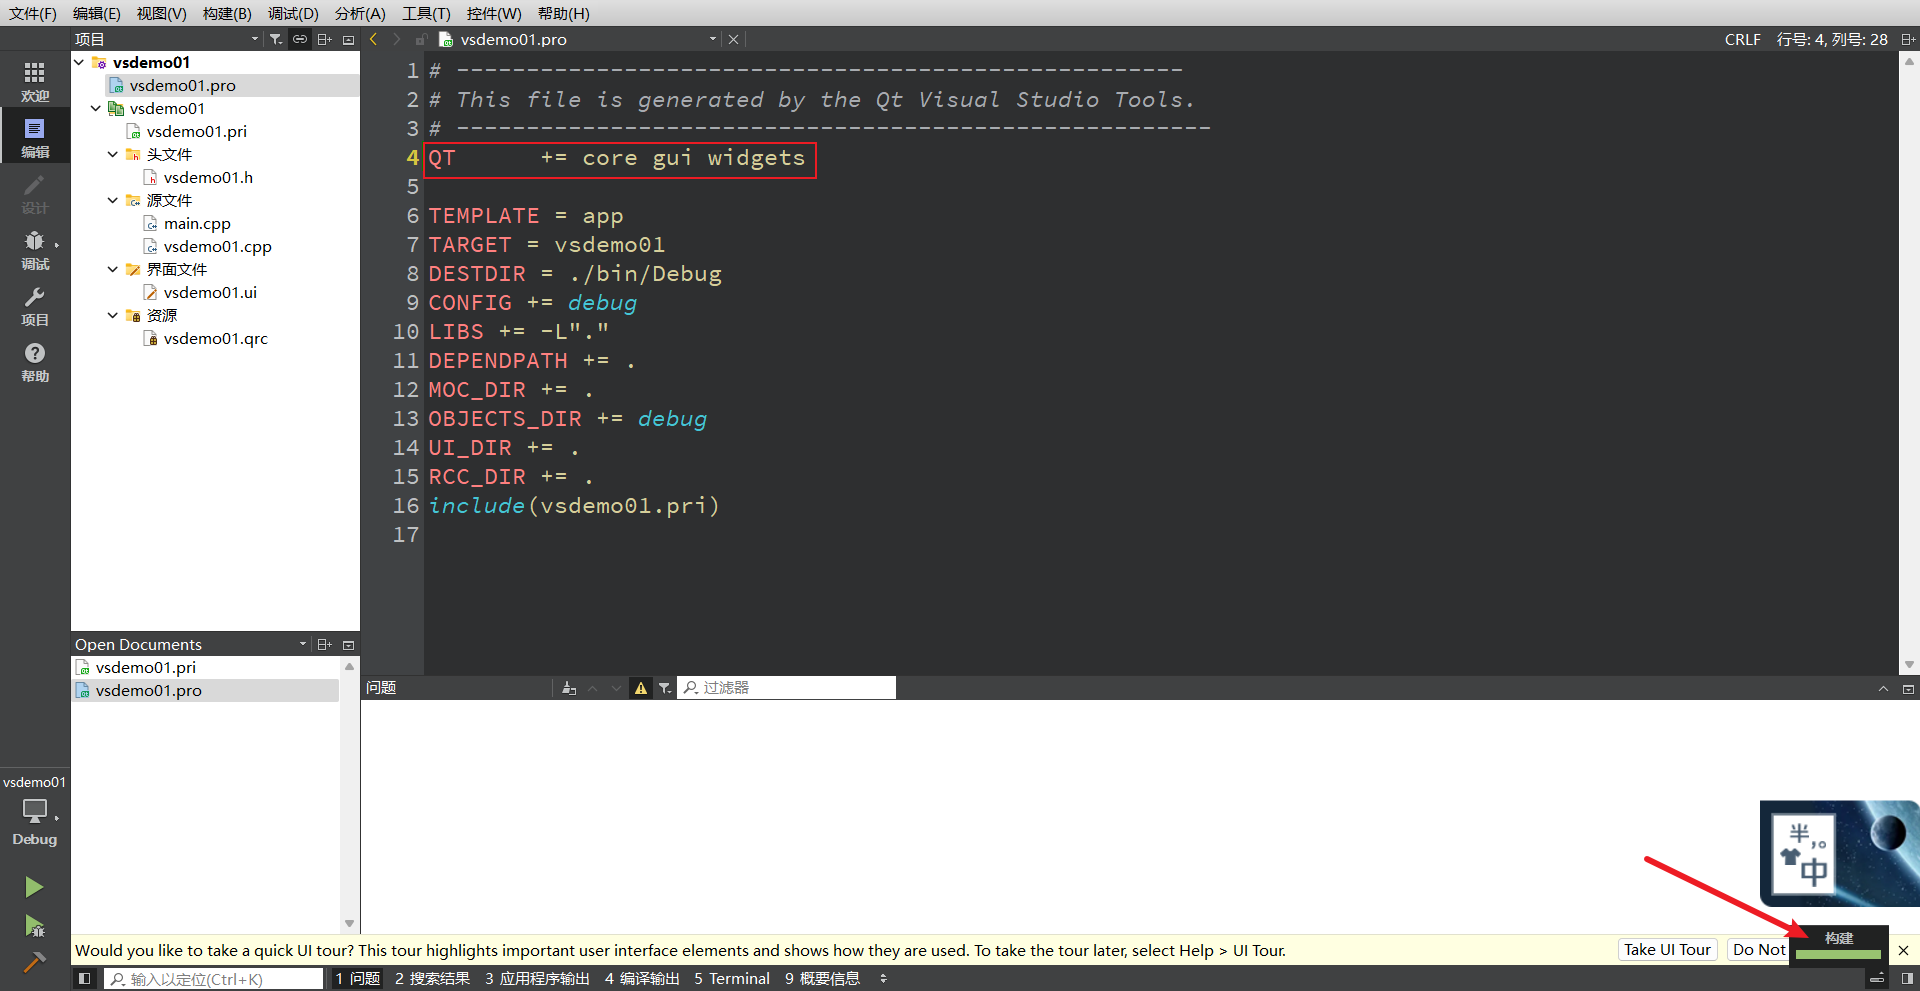Go back in editor navigation history
This screenshot has height=991, width=1920.
click(373, 39)
